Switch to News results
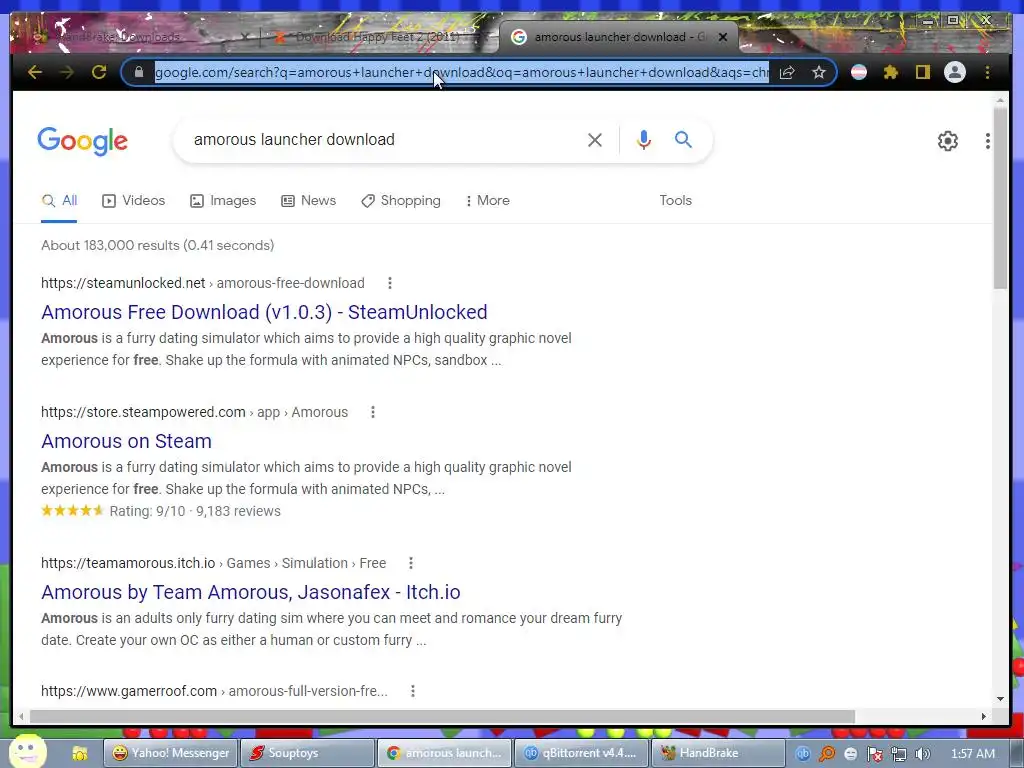The image size is (1024, 768). pos(308,200)
